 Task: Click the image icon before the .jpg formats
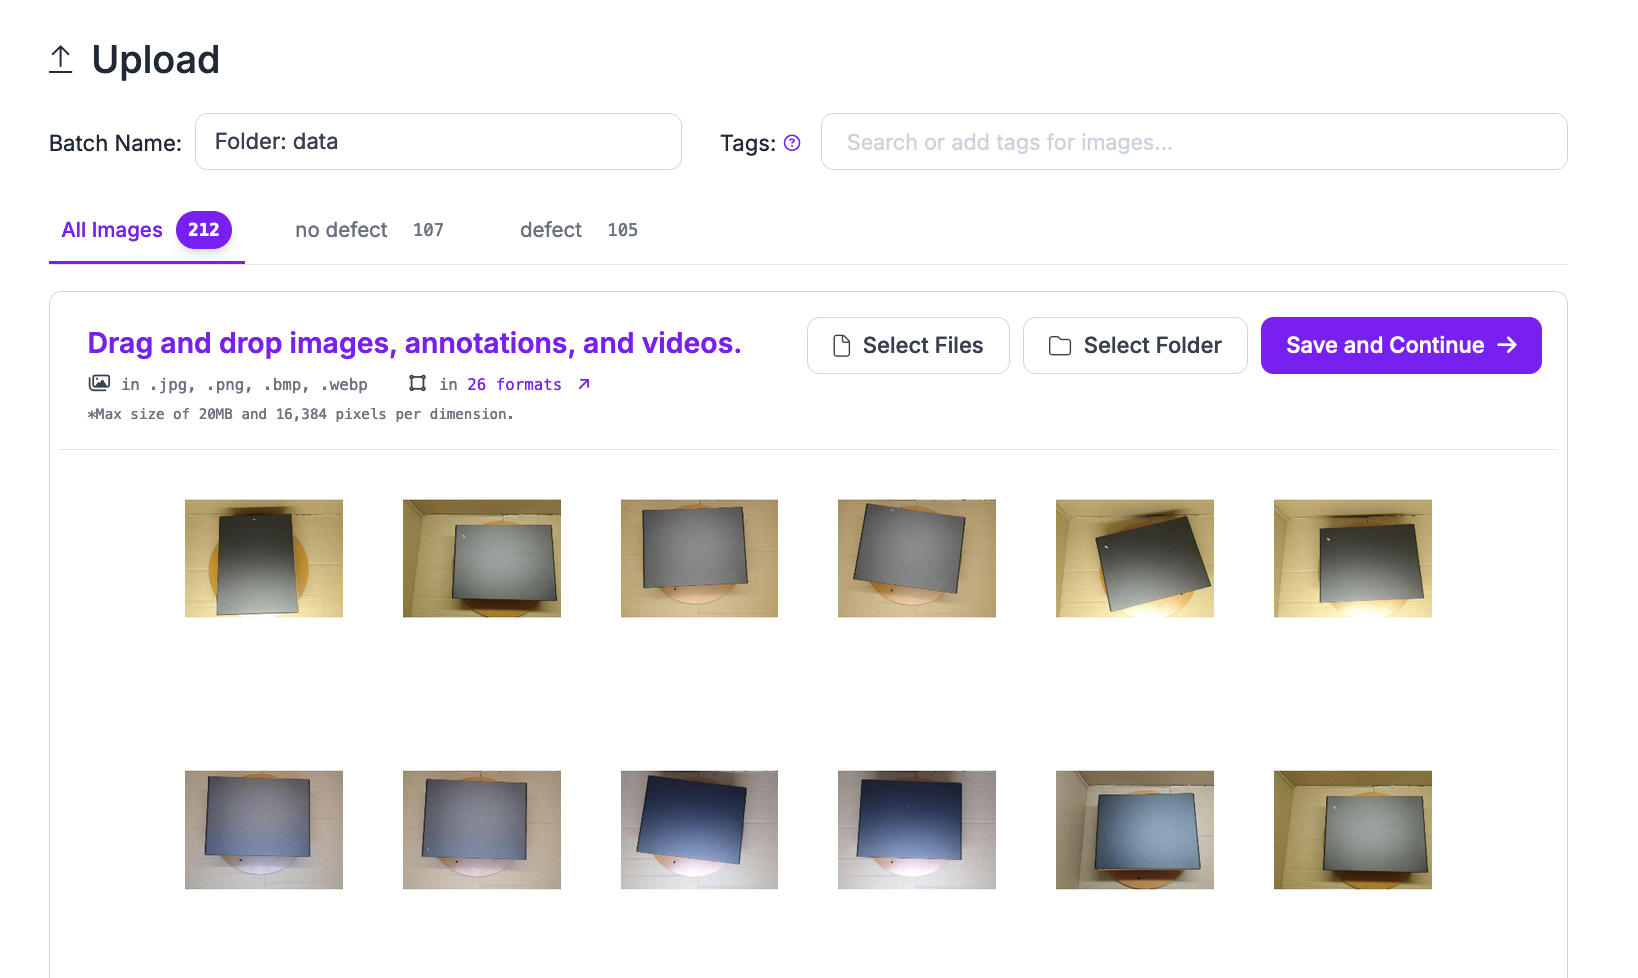(x=99, y=384)
